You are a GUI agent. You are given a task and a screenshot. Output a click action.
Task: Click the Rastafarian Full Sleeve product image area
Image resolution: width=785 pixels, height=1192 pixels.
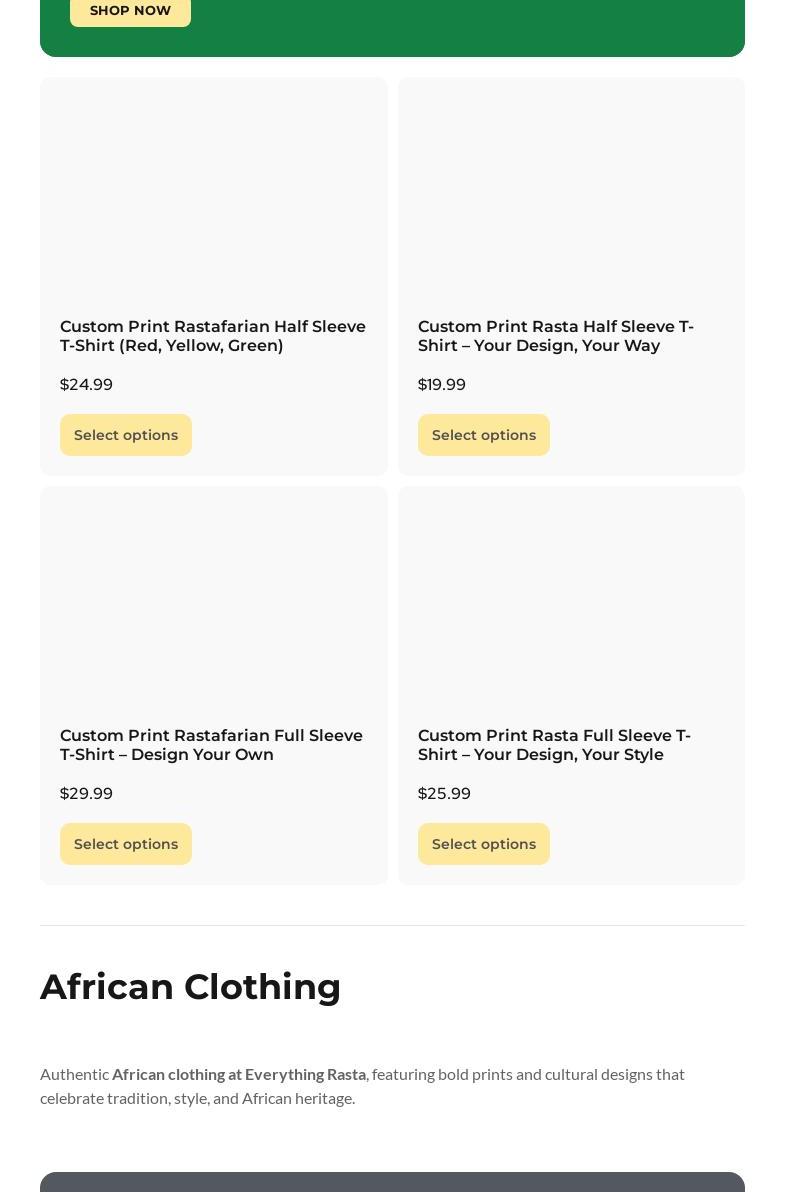point(213,600)
